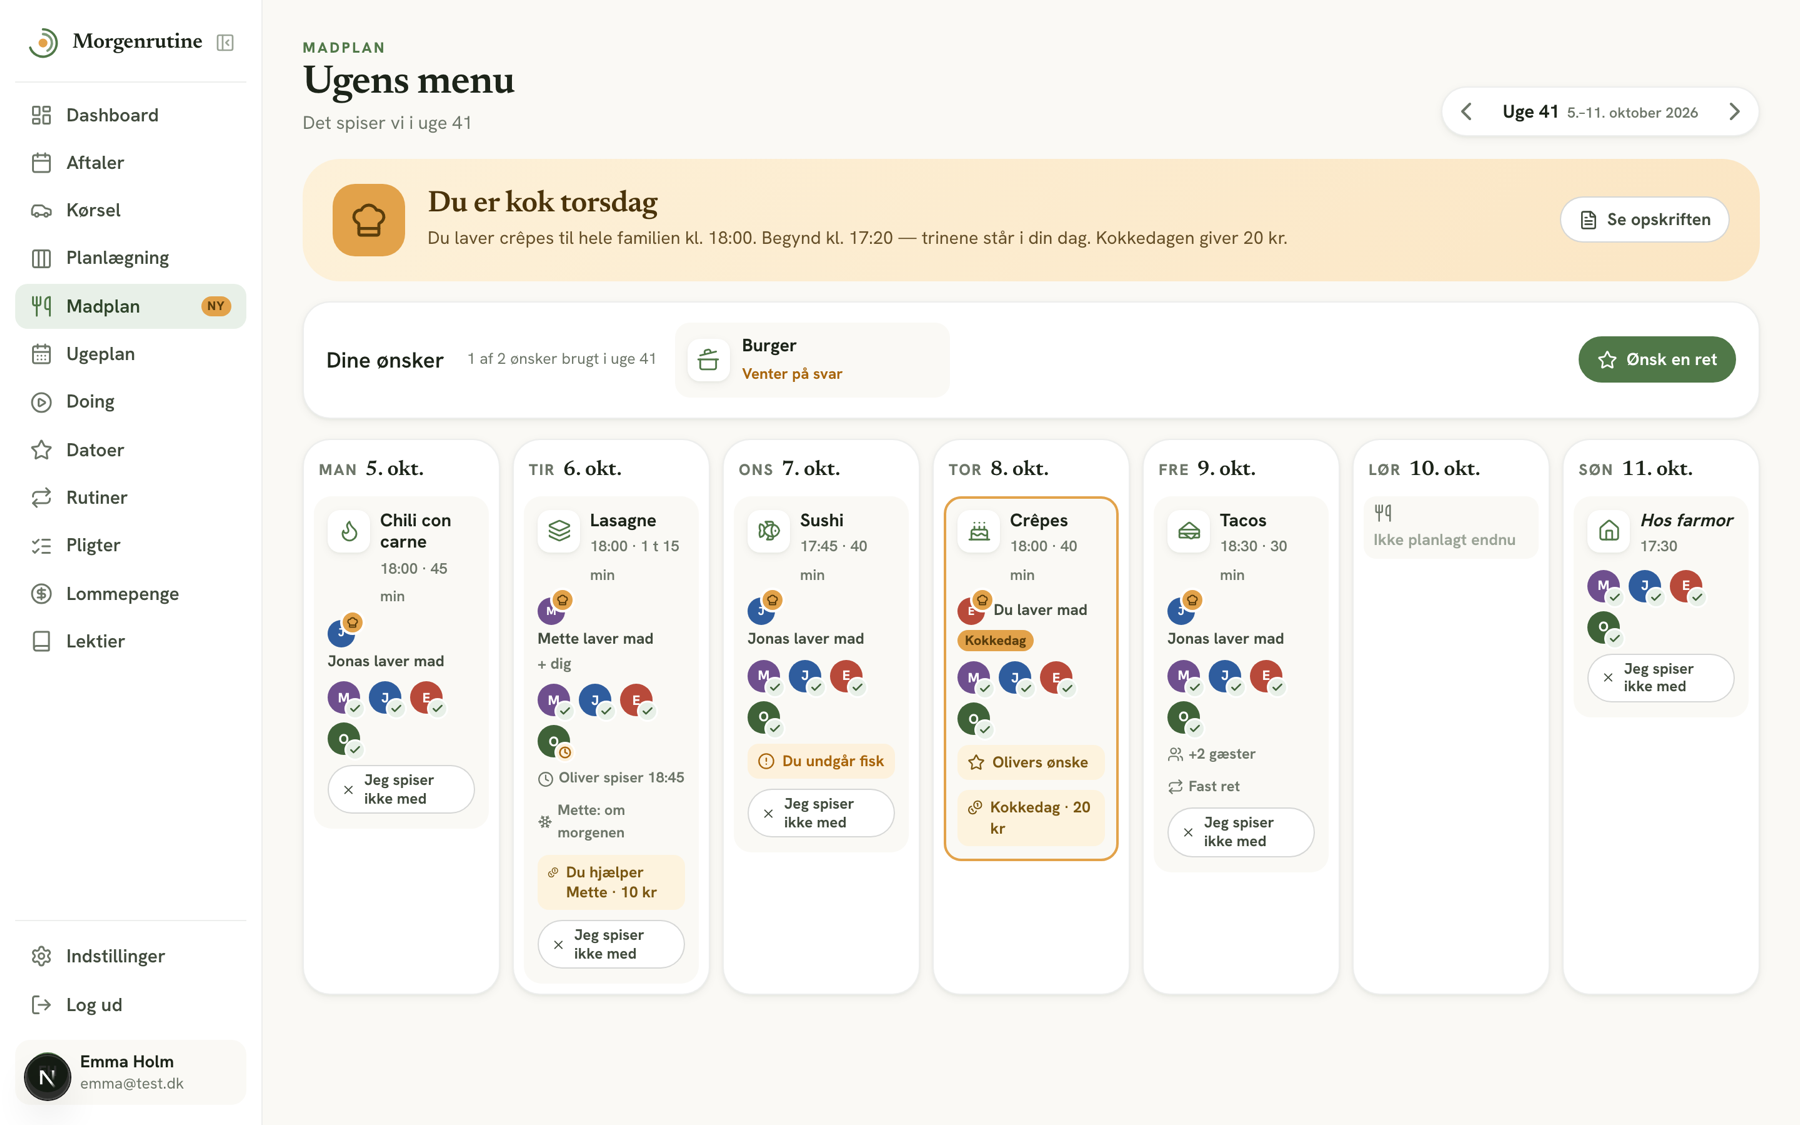1800x1125 pixels.
Task: Toggle Jeg spiser ikke med for Monday
Action: tap(401, 789)
